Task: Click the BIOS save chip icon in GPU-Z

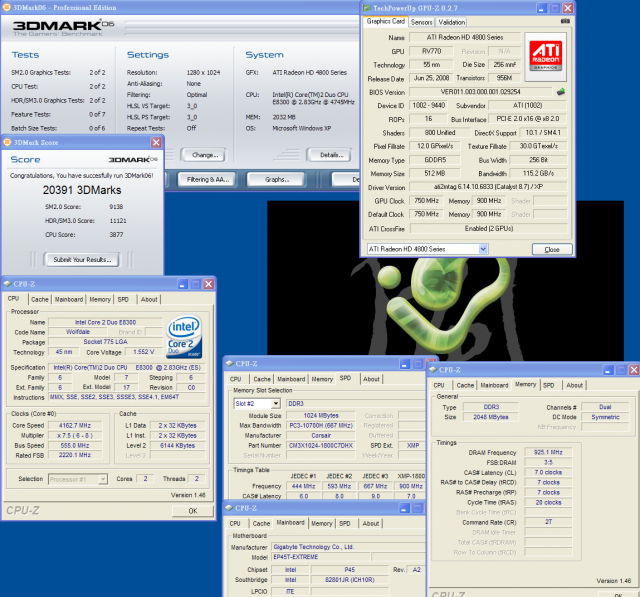Action: [561, 92]
